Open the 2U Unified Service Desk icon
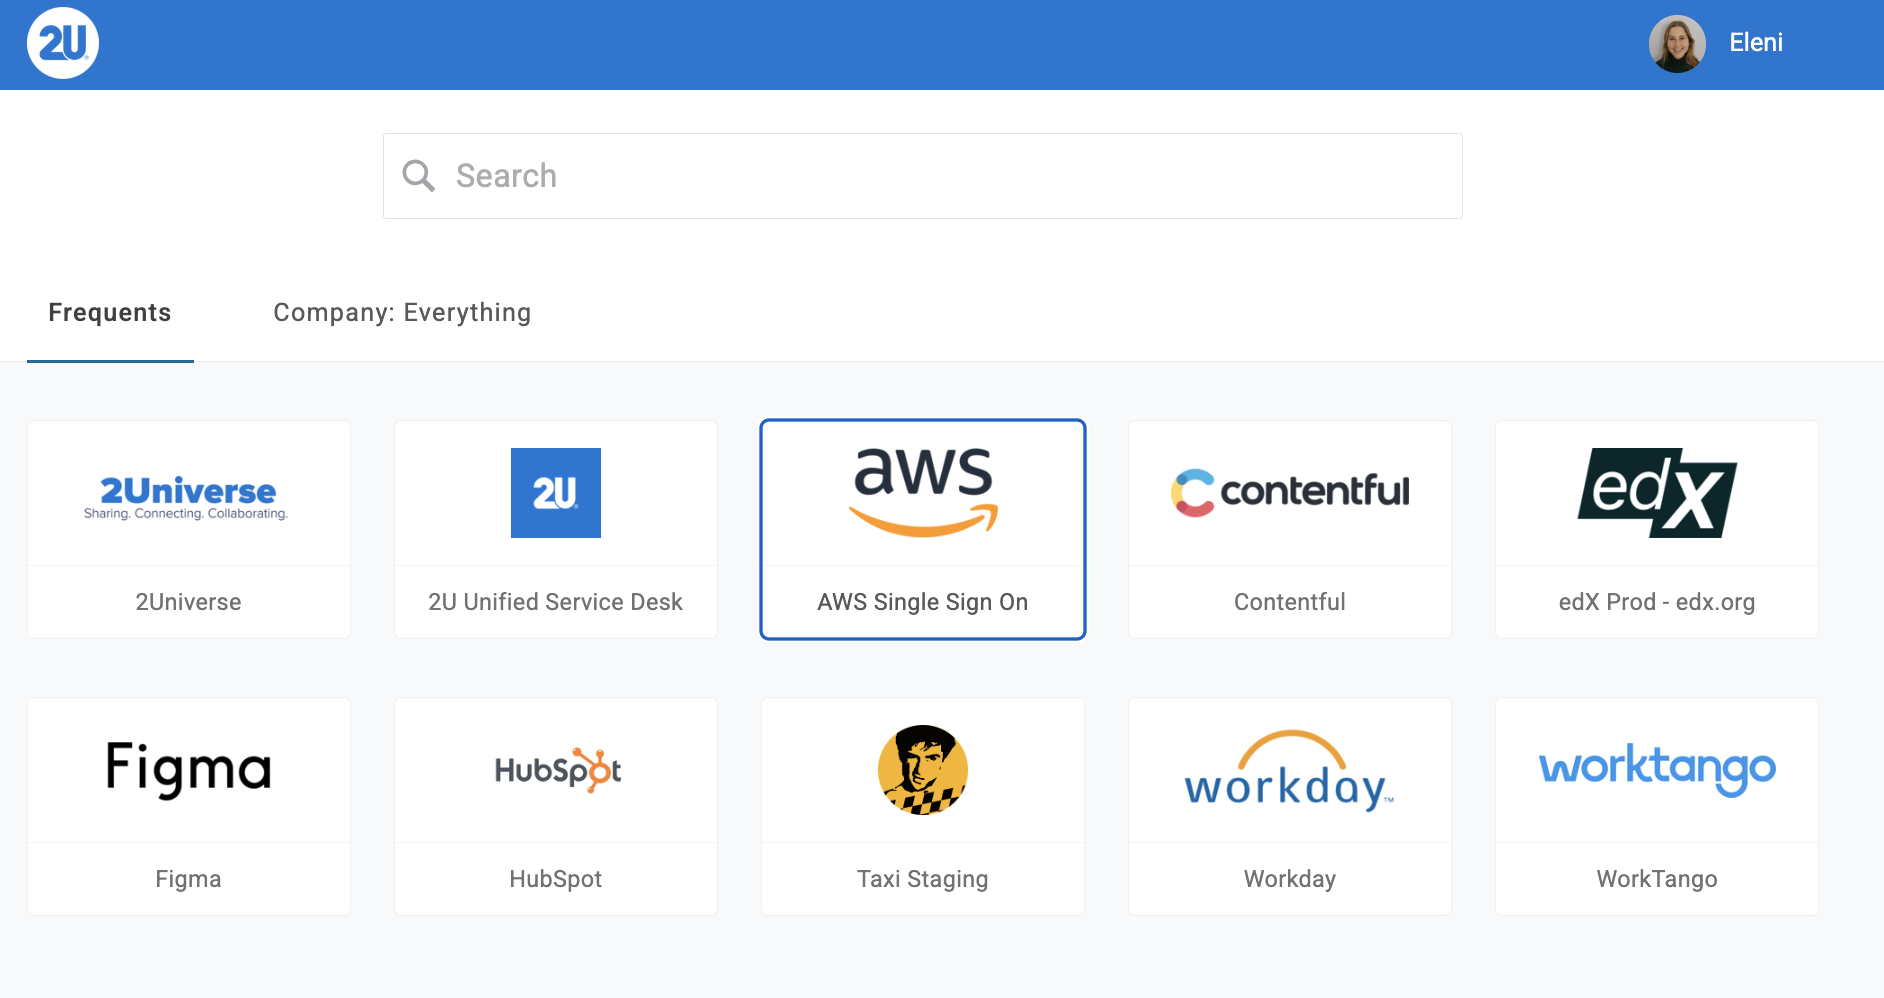 pos(556,492)
